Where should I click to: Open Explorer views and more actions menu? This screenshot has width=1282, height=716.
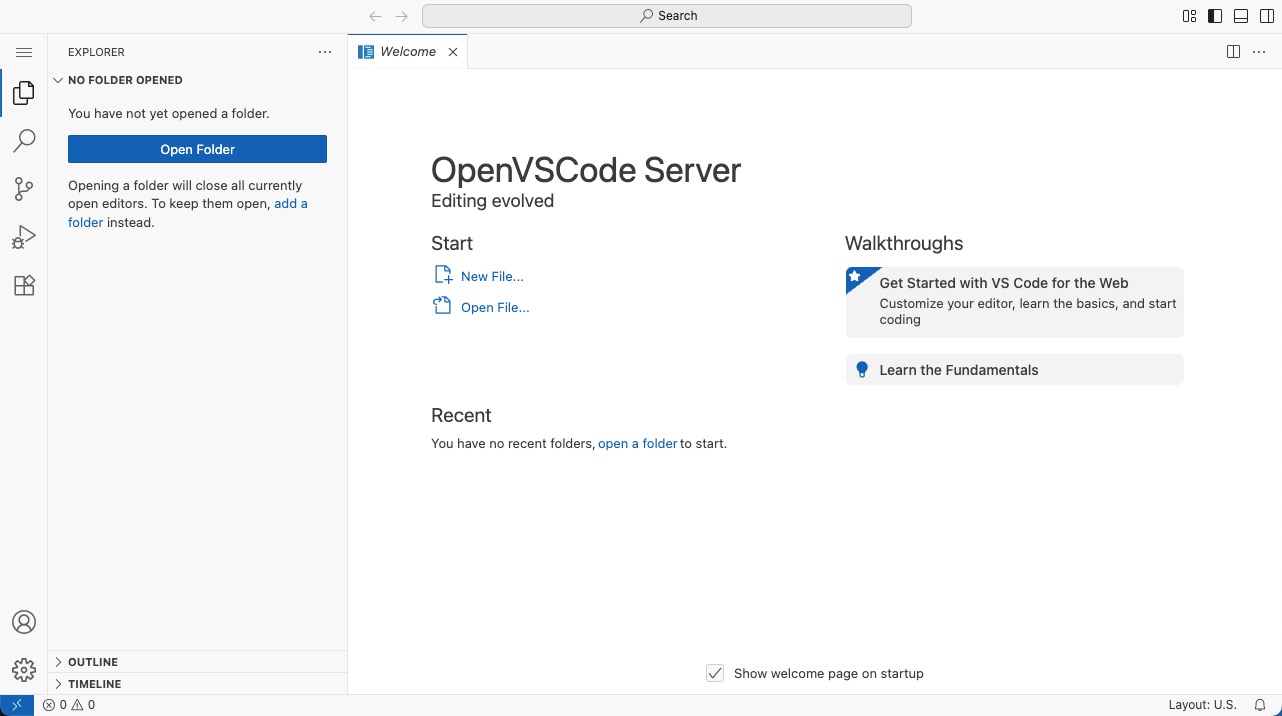click(x=325, y=52)
